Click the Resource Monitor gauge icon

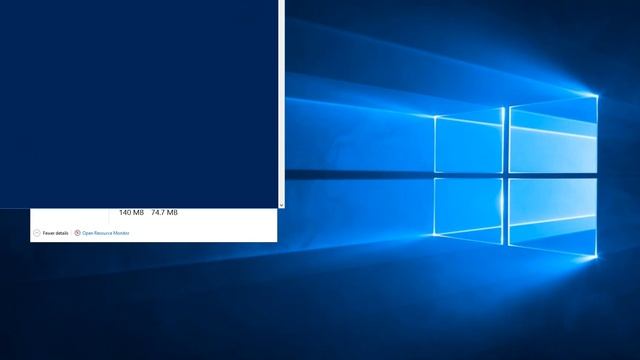[x=77, y=233]
